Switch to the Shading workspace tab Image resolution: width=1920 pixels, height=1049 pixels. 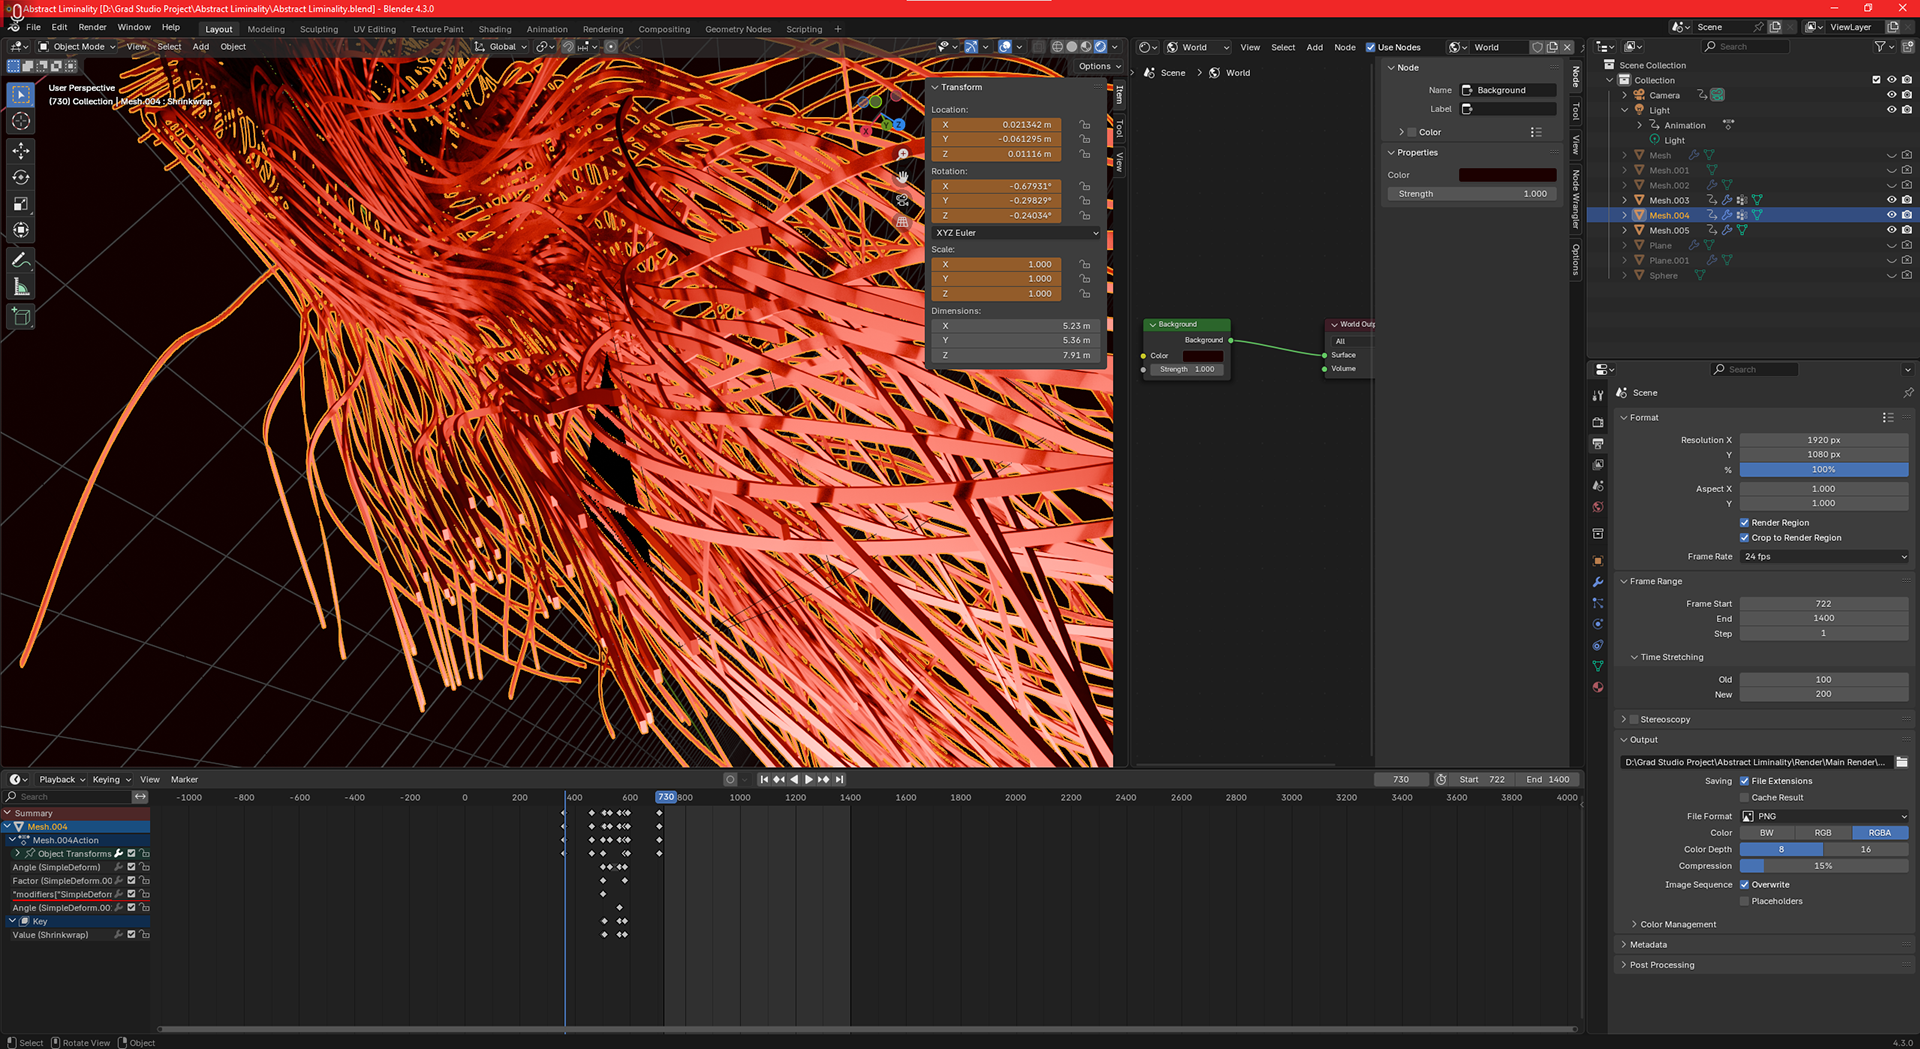pos(494,29)
